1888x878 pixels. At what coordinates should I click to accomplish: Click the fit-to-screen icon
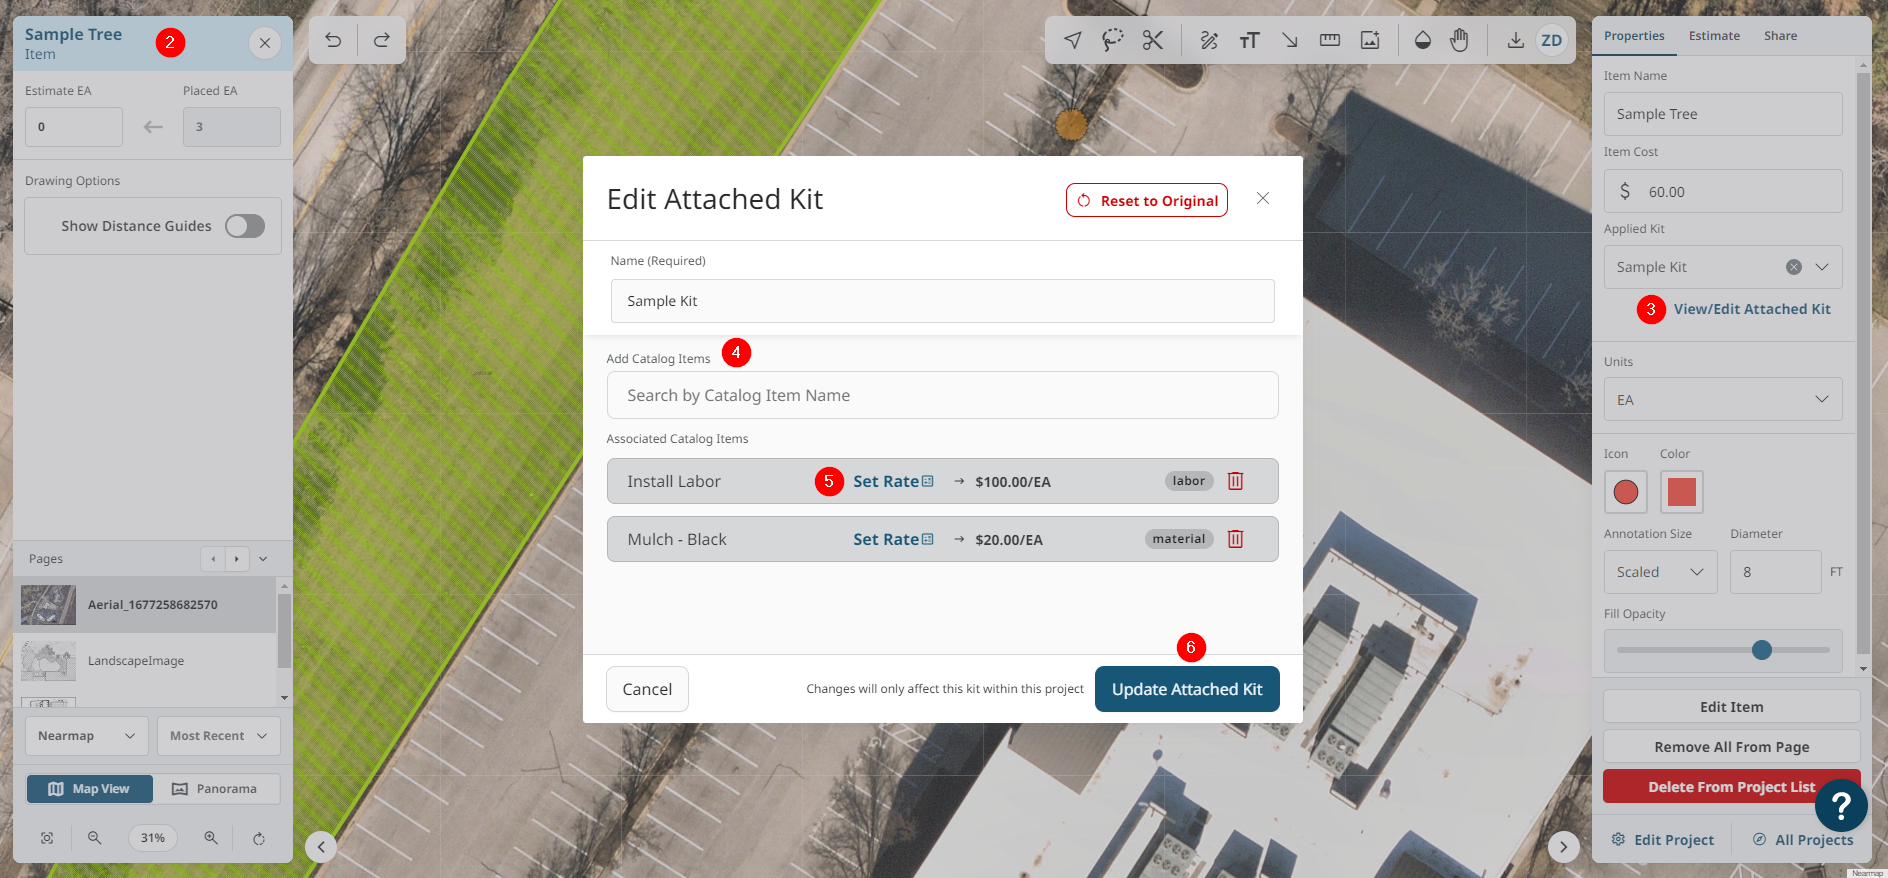click(x=47, y=838)
